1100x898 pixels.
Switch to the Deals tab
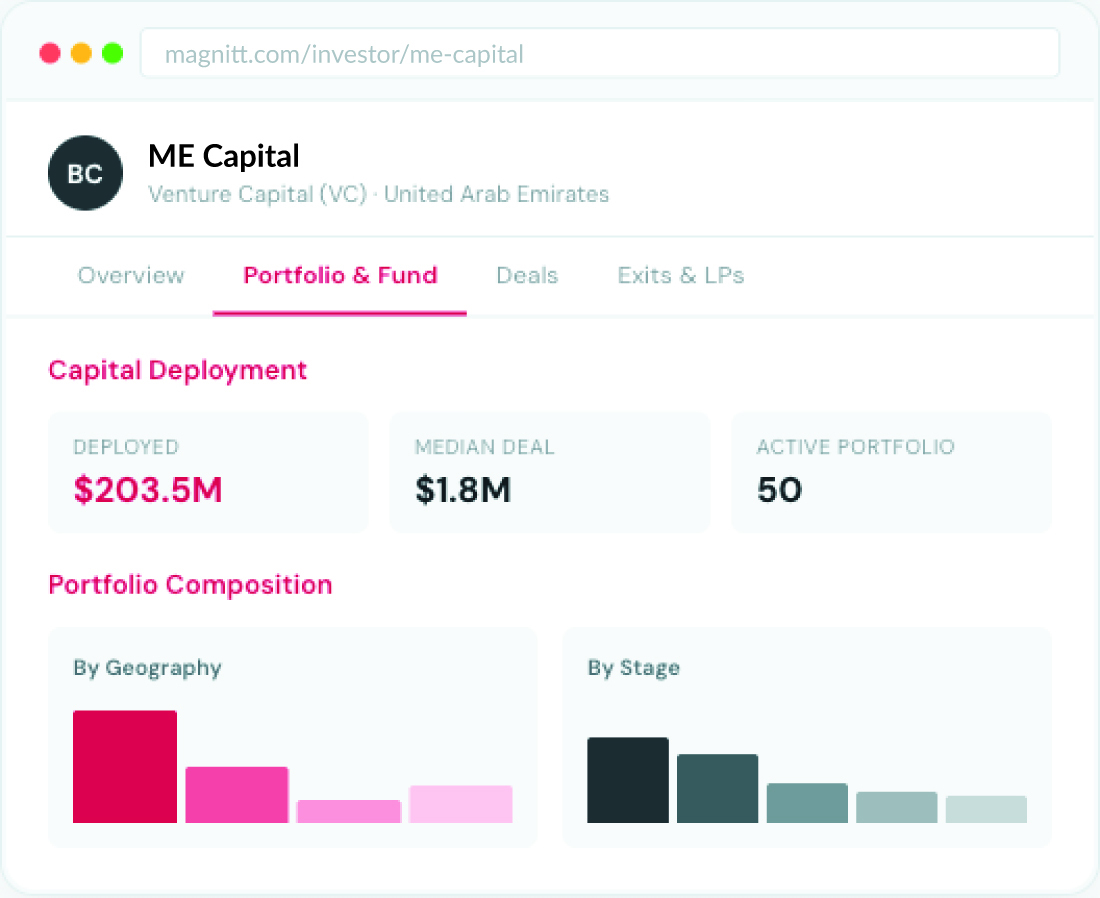click(528, 275)
